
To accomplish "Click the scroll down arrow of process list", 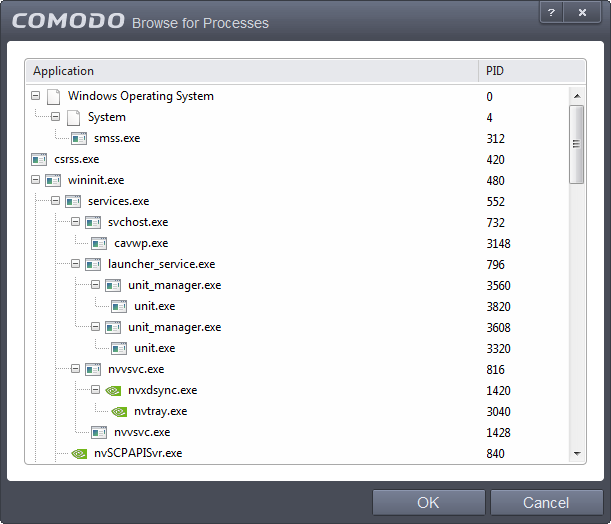I will 577,453.
